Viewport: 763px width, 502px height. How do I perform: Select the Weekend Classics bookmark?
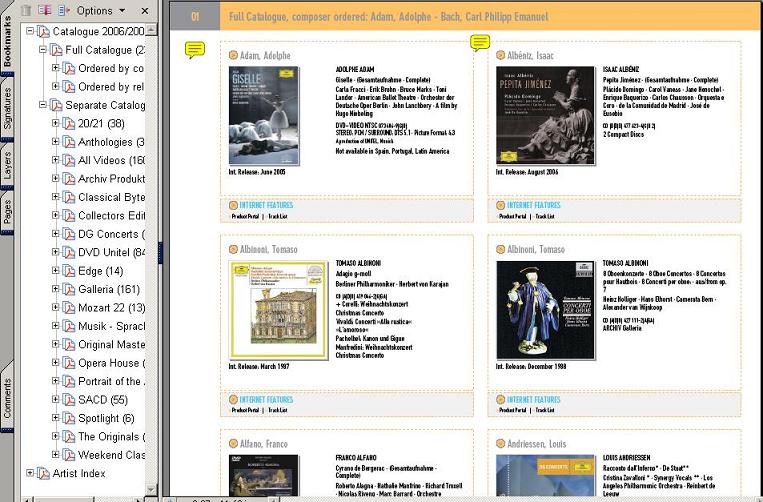pyautogui.click(x=111, y=455)
